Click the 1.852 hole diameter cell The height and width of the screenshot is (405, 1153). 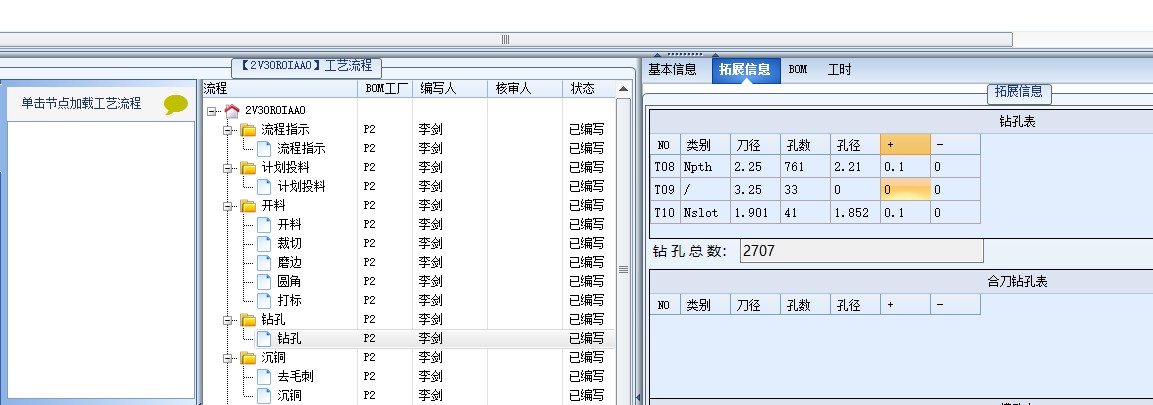(x=855, y=212)
